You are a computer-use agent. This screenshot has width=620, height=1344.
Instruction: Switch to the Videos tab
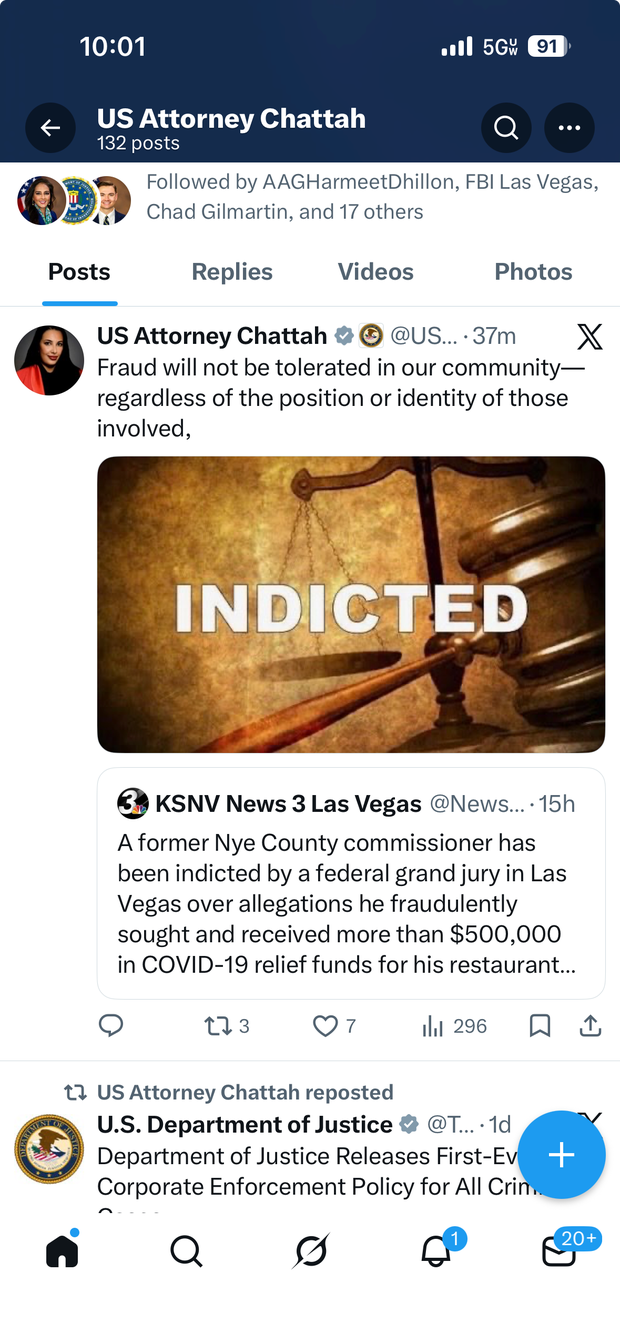coord(375,272)
